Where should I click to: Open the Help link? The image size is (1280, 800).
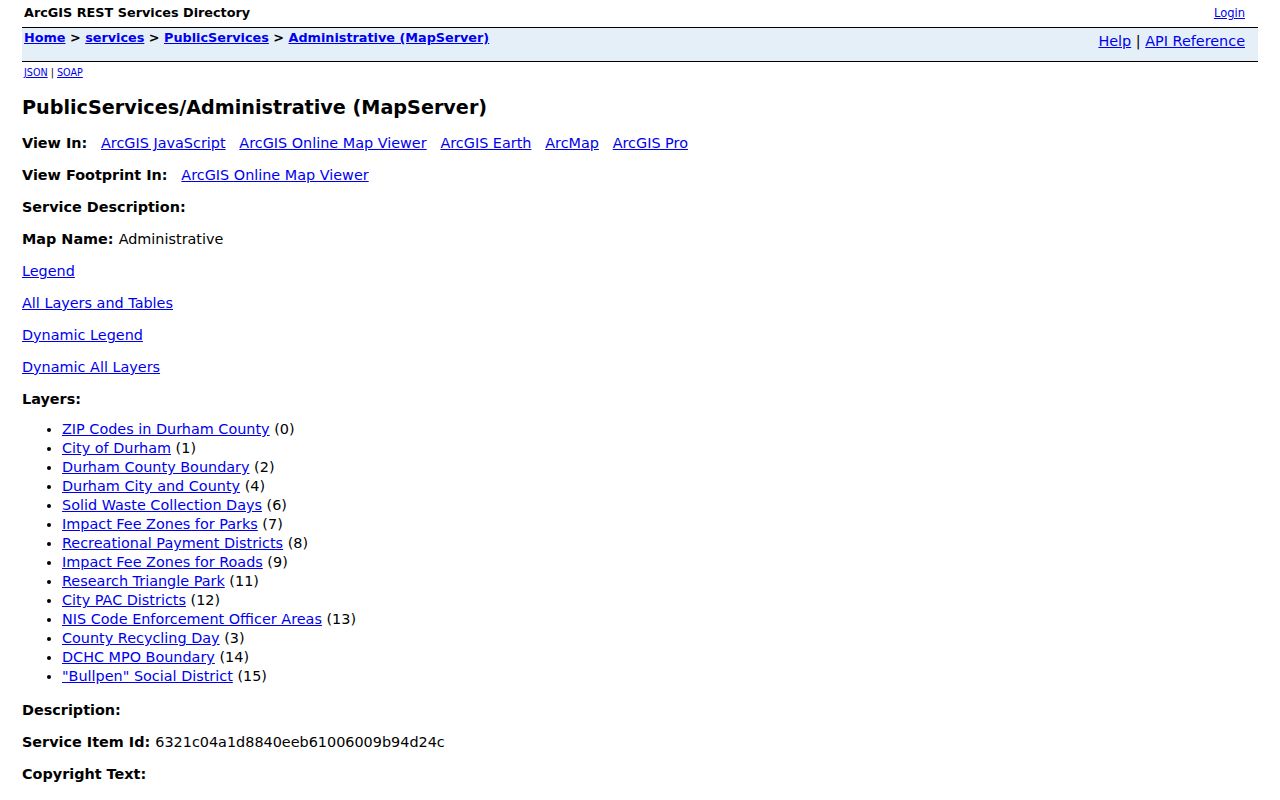click(1114, 41)
